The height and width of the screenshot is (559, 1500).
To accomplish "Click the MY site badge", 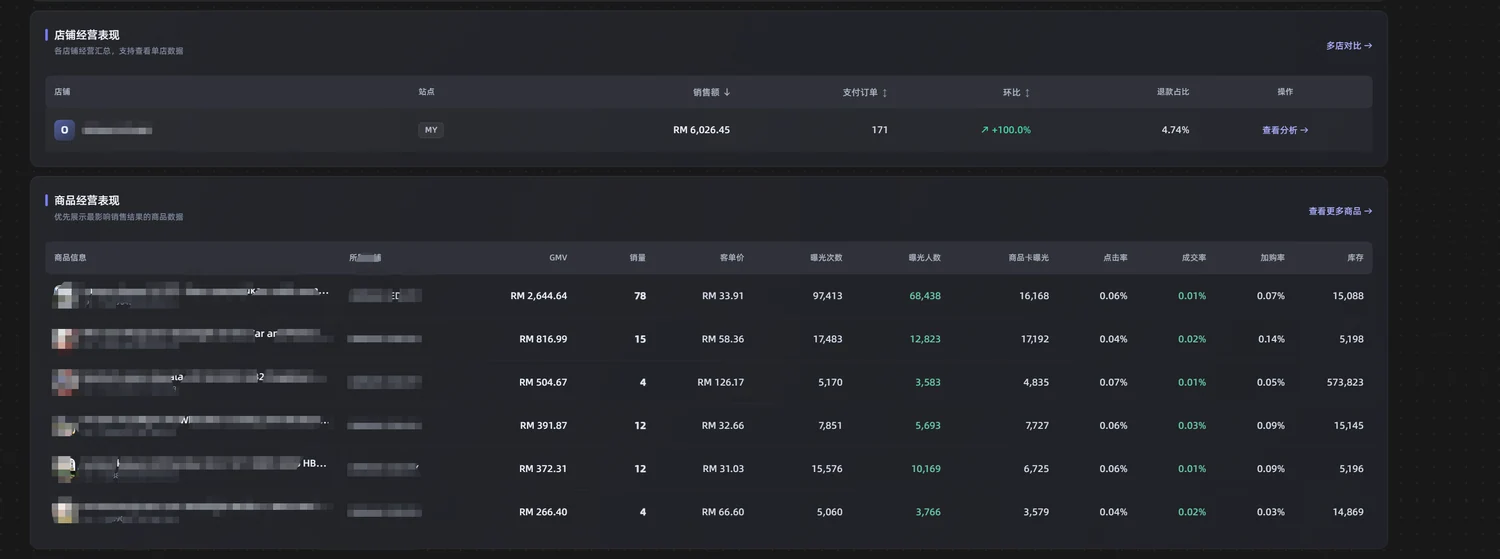I will point(431,130).
